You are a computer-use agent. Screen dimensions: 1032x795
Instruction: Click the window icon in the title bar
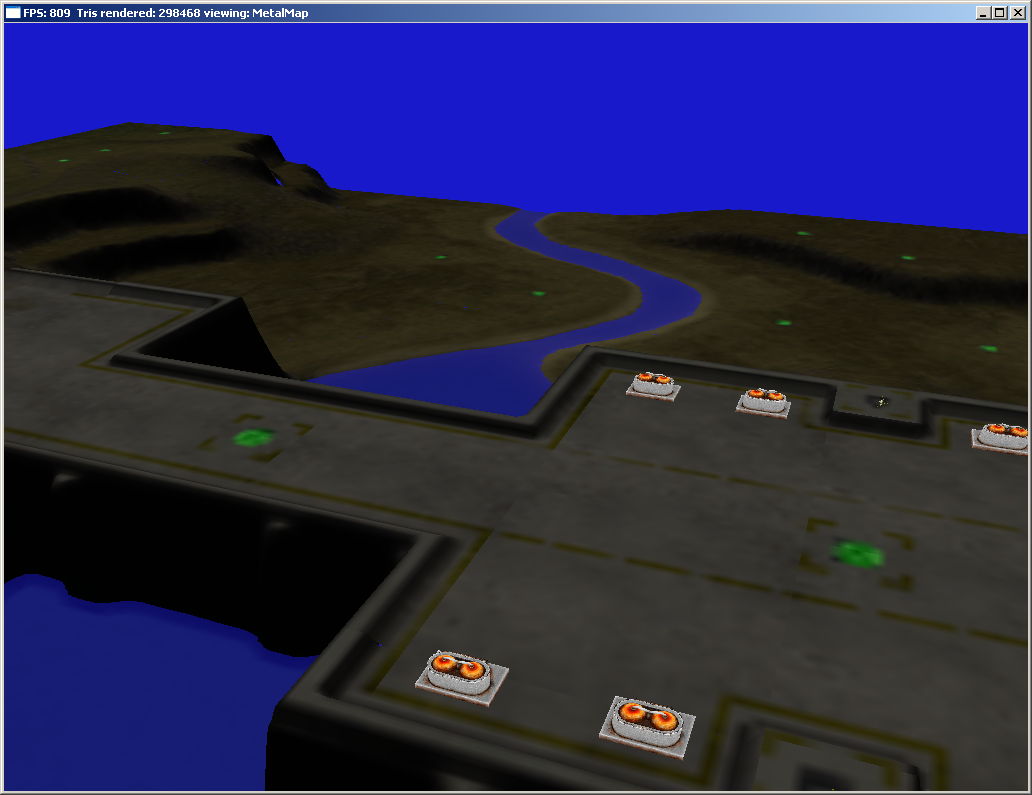point(13,13)
